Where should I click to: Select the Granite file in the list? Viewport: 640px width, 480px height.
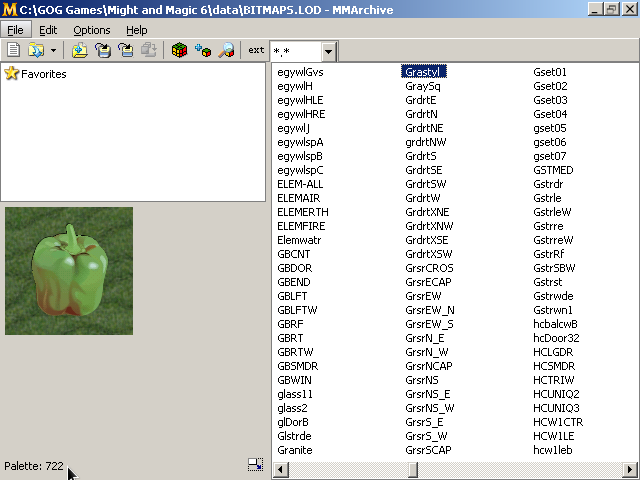[x=295, y=450]
